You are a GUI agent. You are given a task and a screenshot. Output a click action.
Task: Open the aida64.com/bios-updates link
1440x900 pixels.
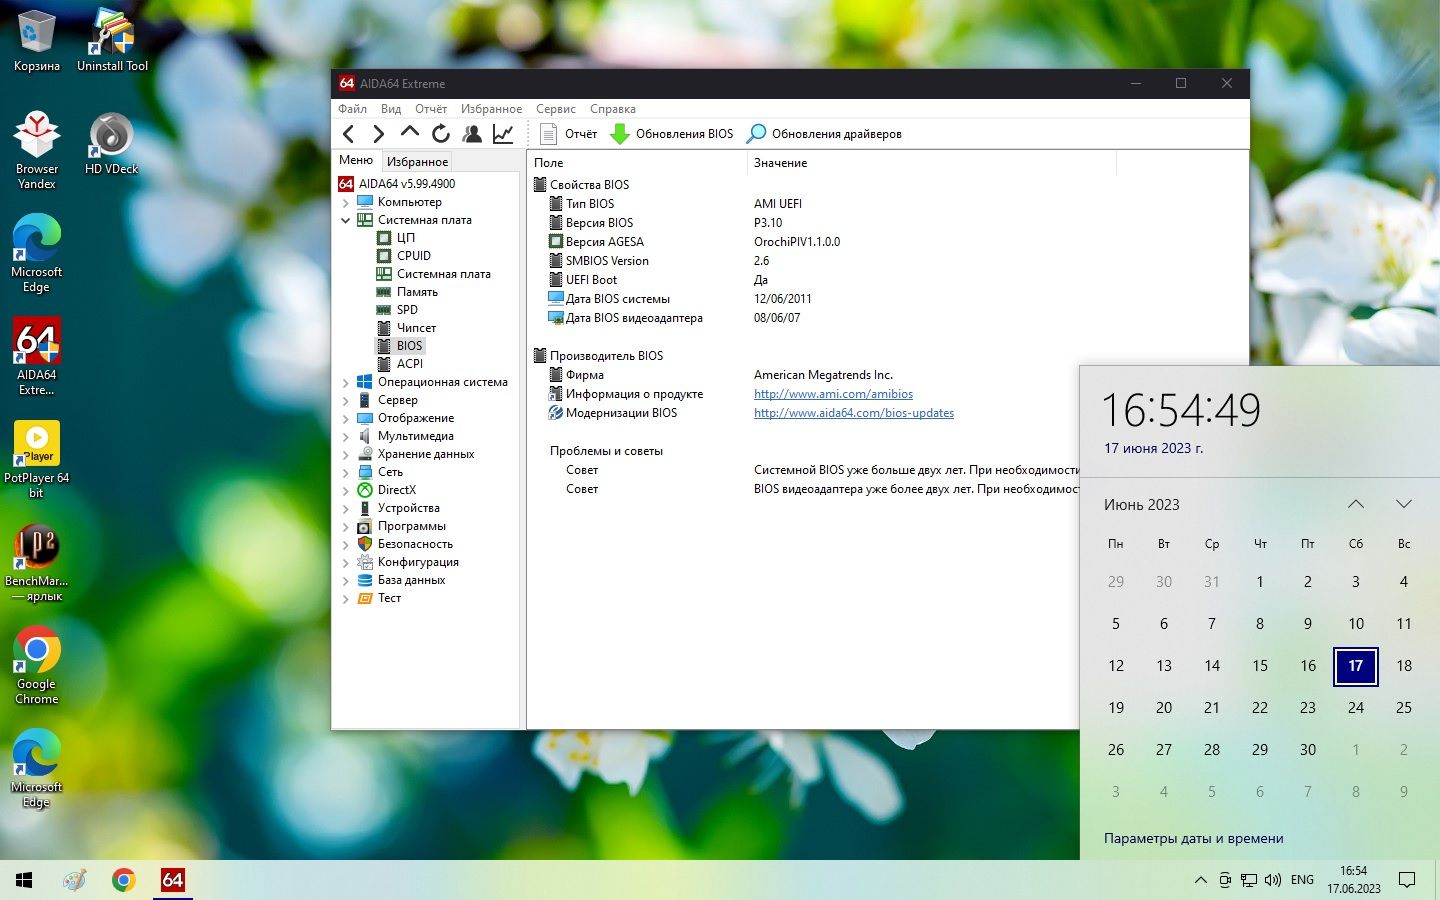[x=854, y=413]
